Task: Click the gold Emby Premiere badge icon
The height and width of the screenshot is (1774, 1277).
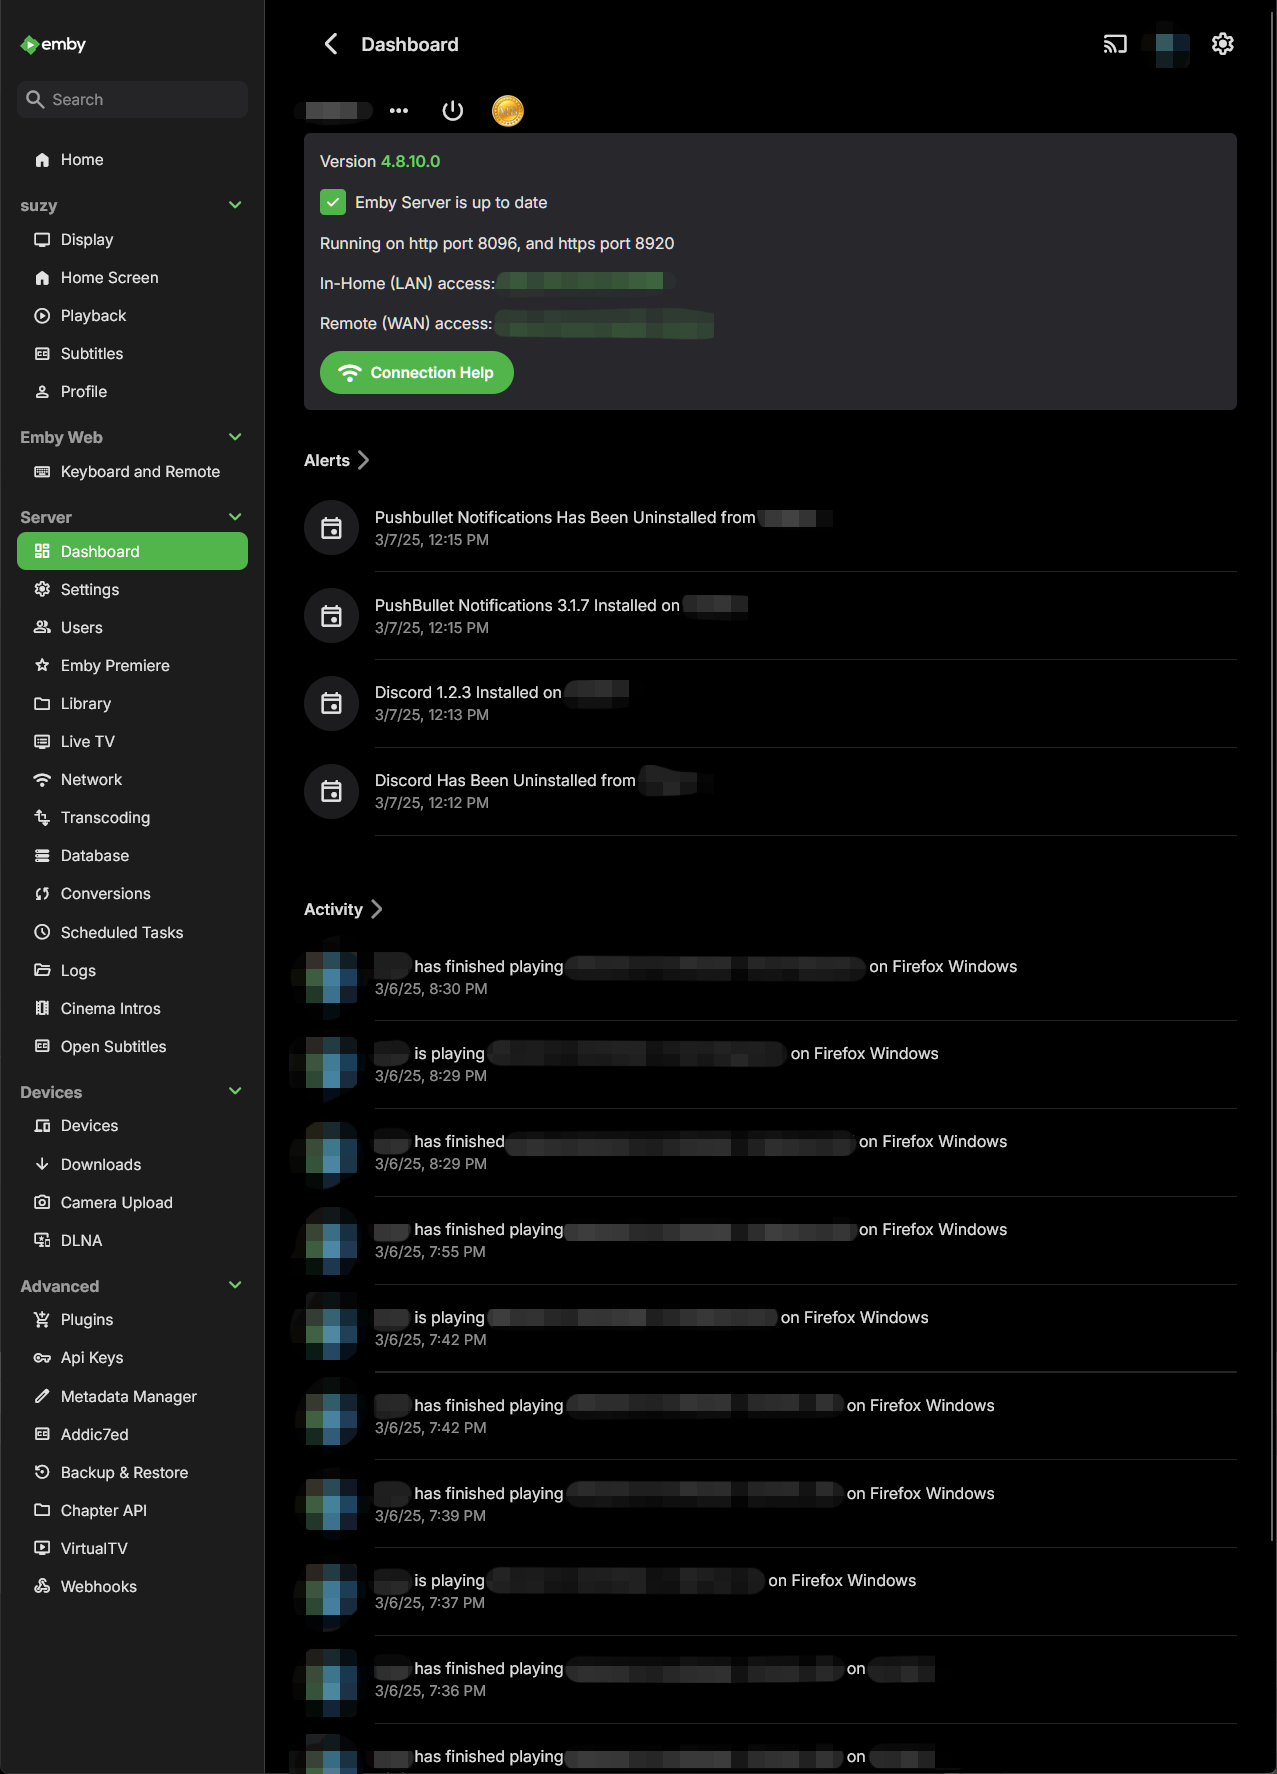Action: [508, 110]
